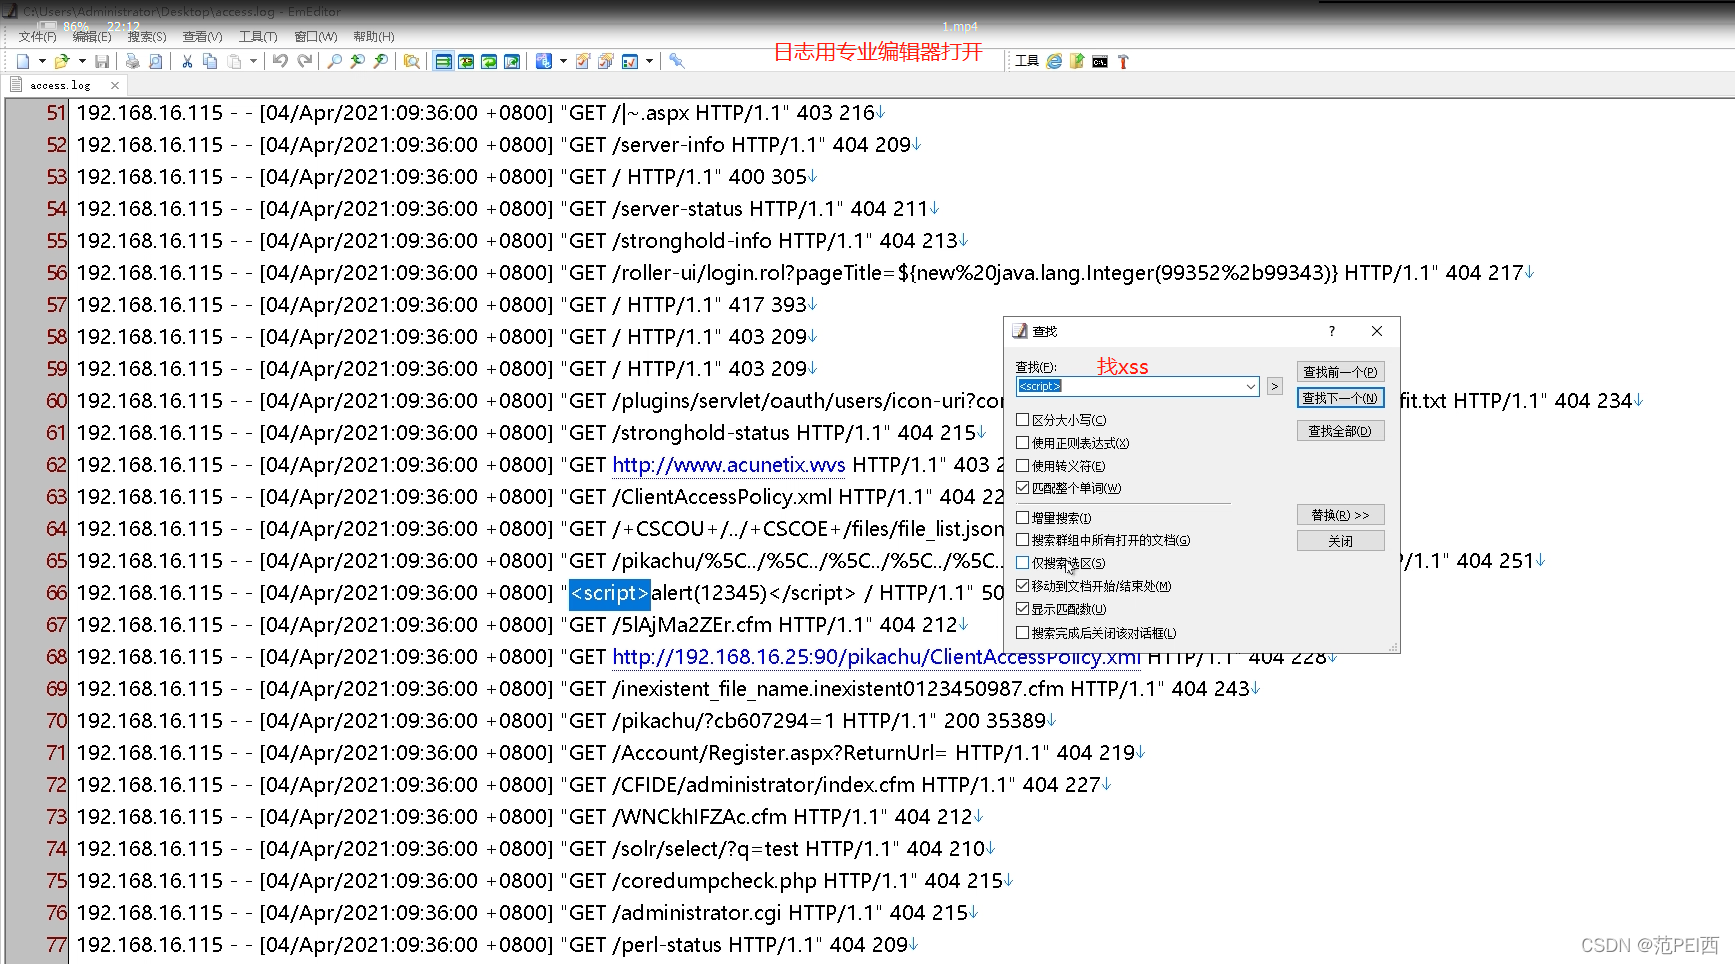
Task: Enable 增量搜索 incremental search checkbox
Action: [1022, 518]
